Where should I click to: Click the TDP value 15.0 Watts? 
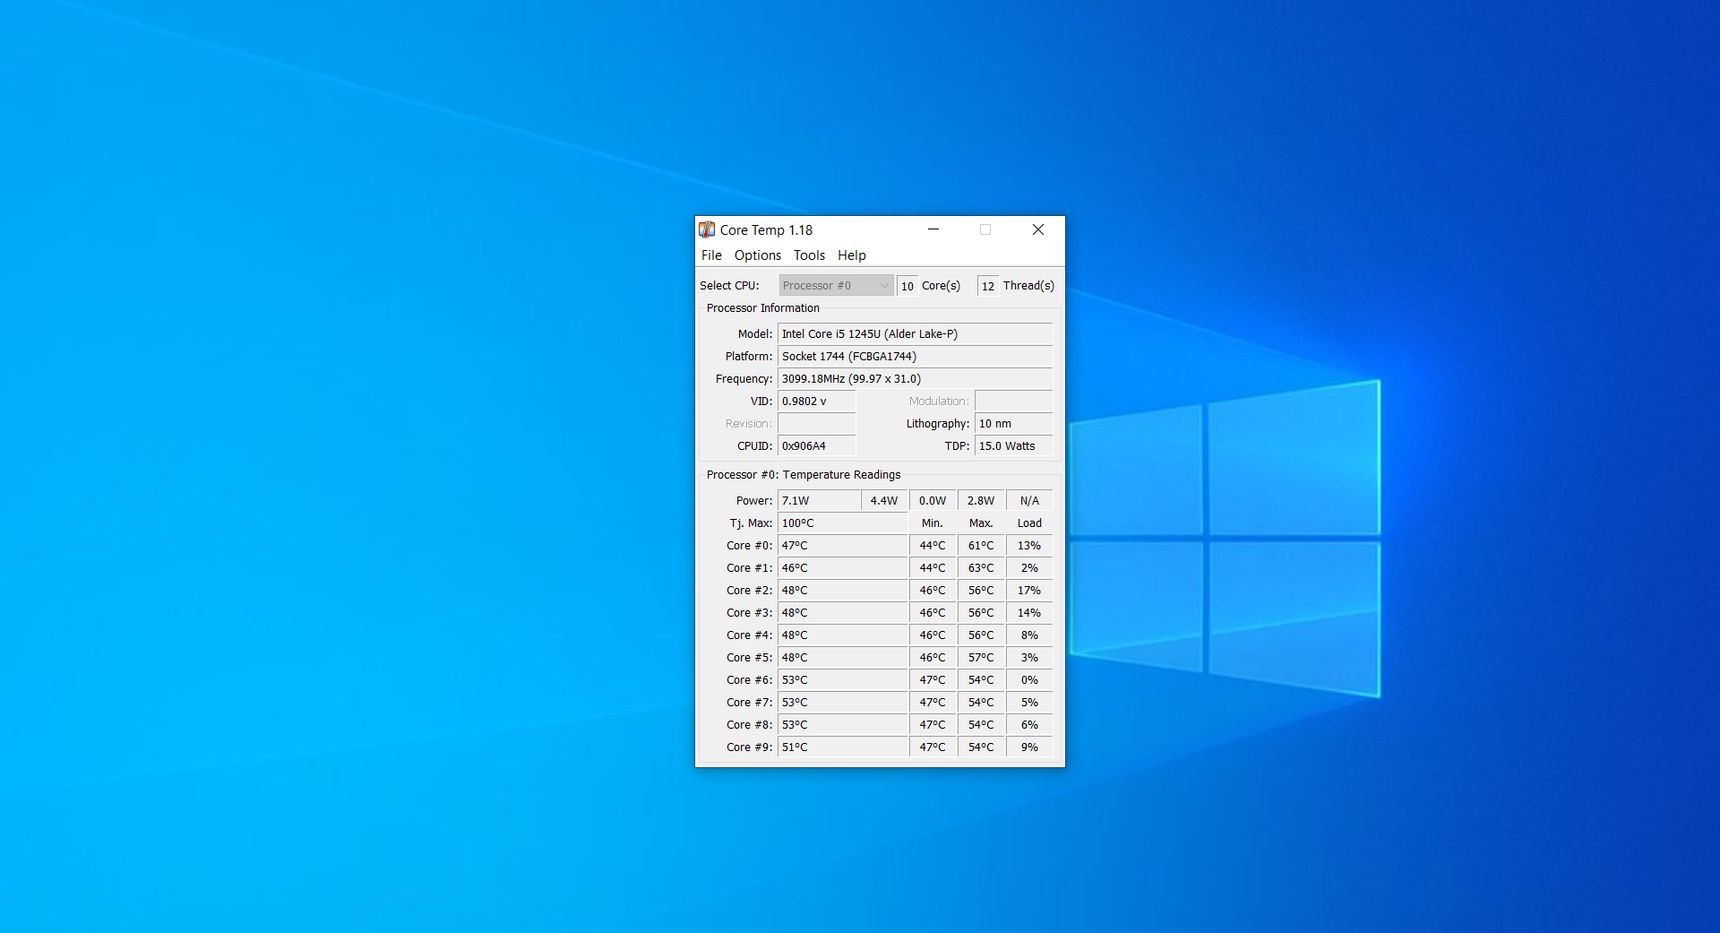tap(1014, 446)
